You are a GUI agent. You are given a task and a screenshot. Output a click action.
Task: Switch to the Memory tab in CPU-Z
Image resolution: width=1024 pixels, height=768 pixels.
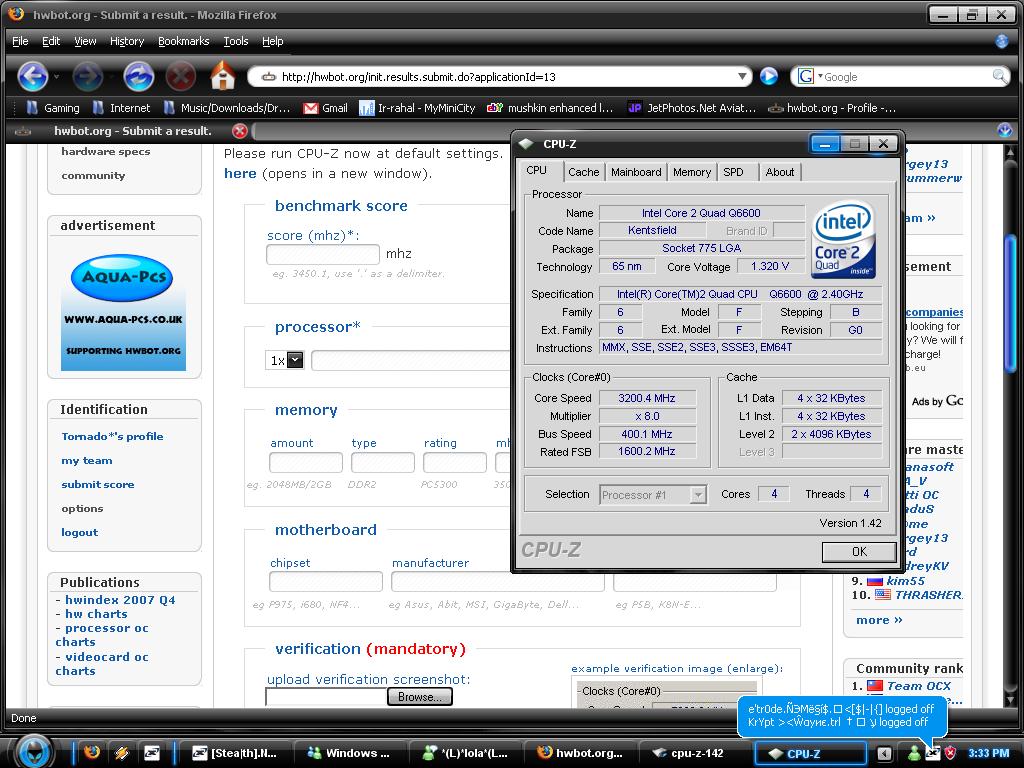(692, 172)
